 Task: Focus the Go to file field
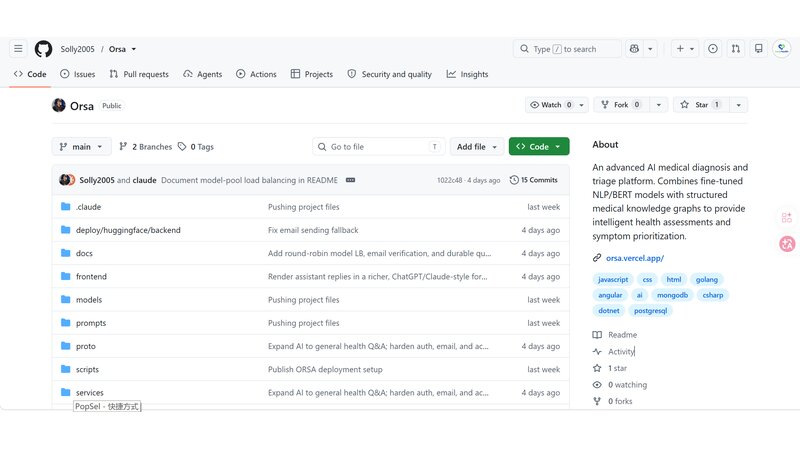(x=379, y=146)
